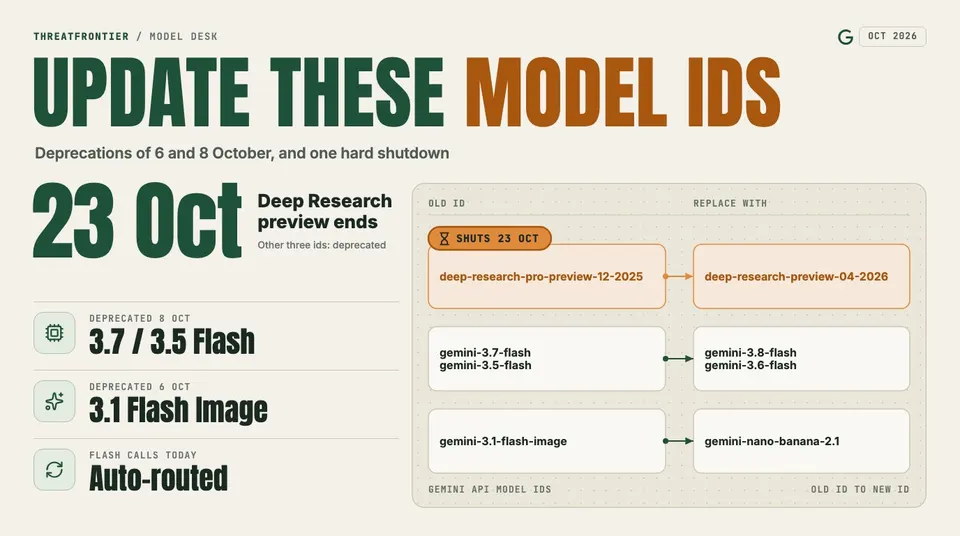960x536 pixels.
Task: Select the gemini-3.1-flash-image card
Action: 547,441
